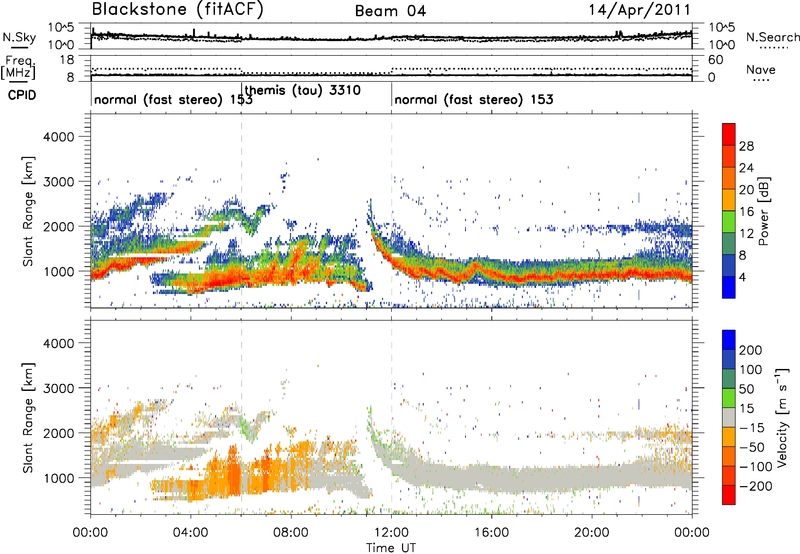Click the 'Velocity [m s-1]' colorbar label
The height and width of the screenshot is (554, 800).
(783, 417)
